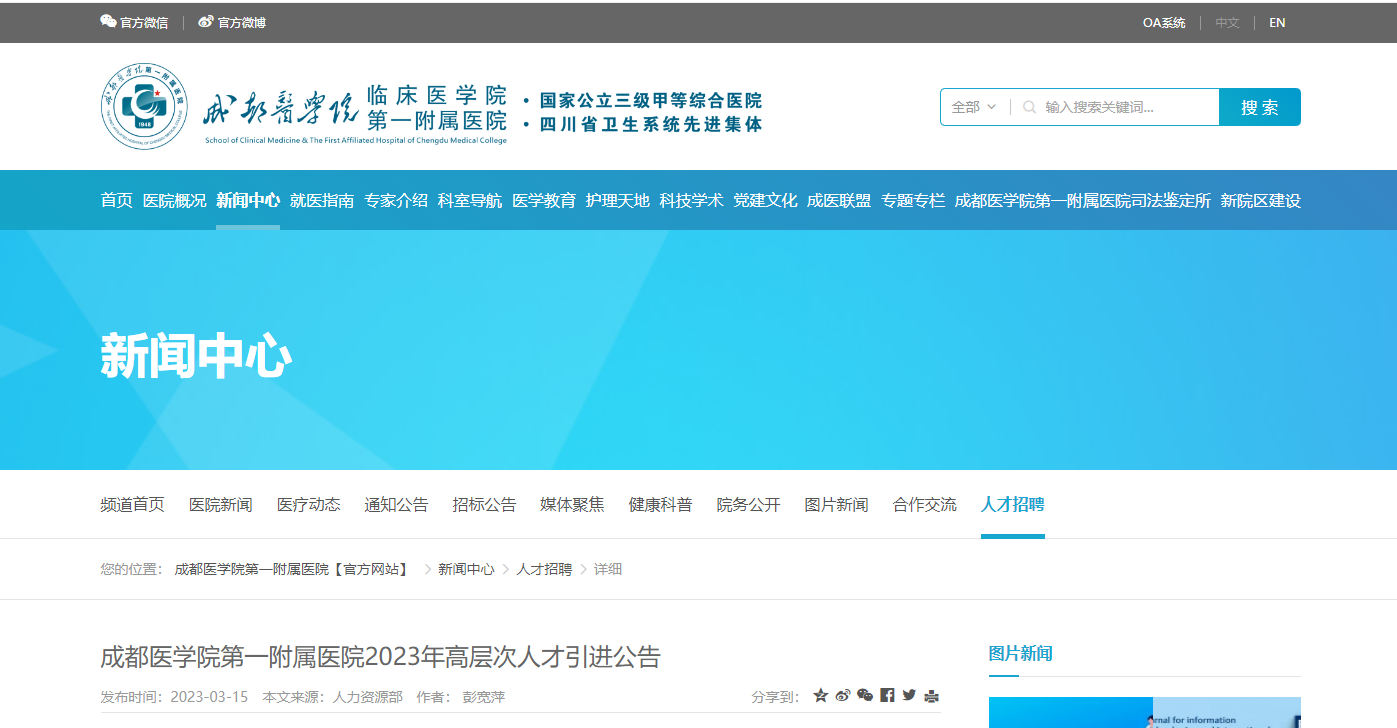Switch site language to 中文
Image resolution: width=1397 pixels, height=728 pixels.
1227,22
